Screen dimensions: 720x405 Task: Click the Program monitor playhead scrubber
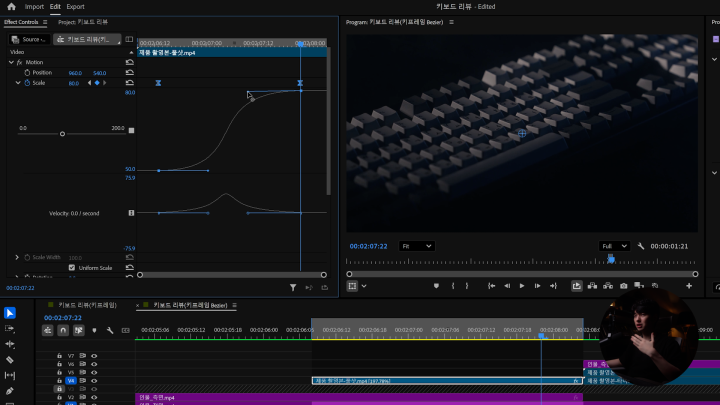(x=611, y=259)
